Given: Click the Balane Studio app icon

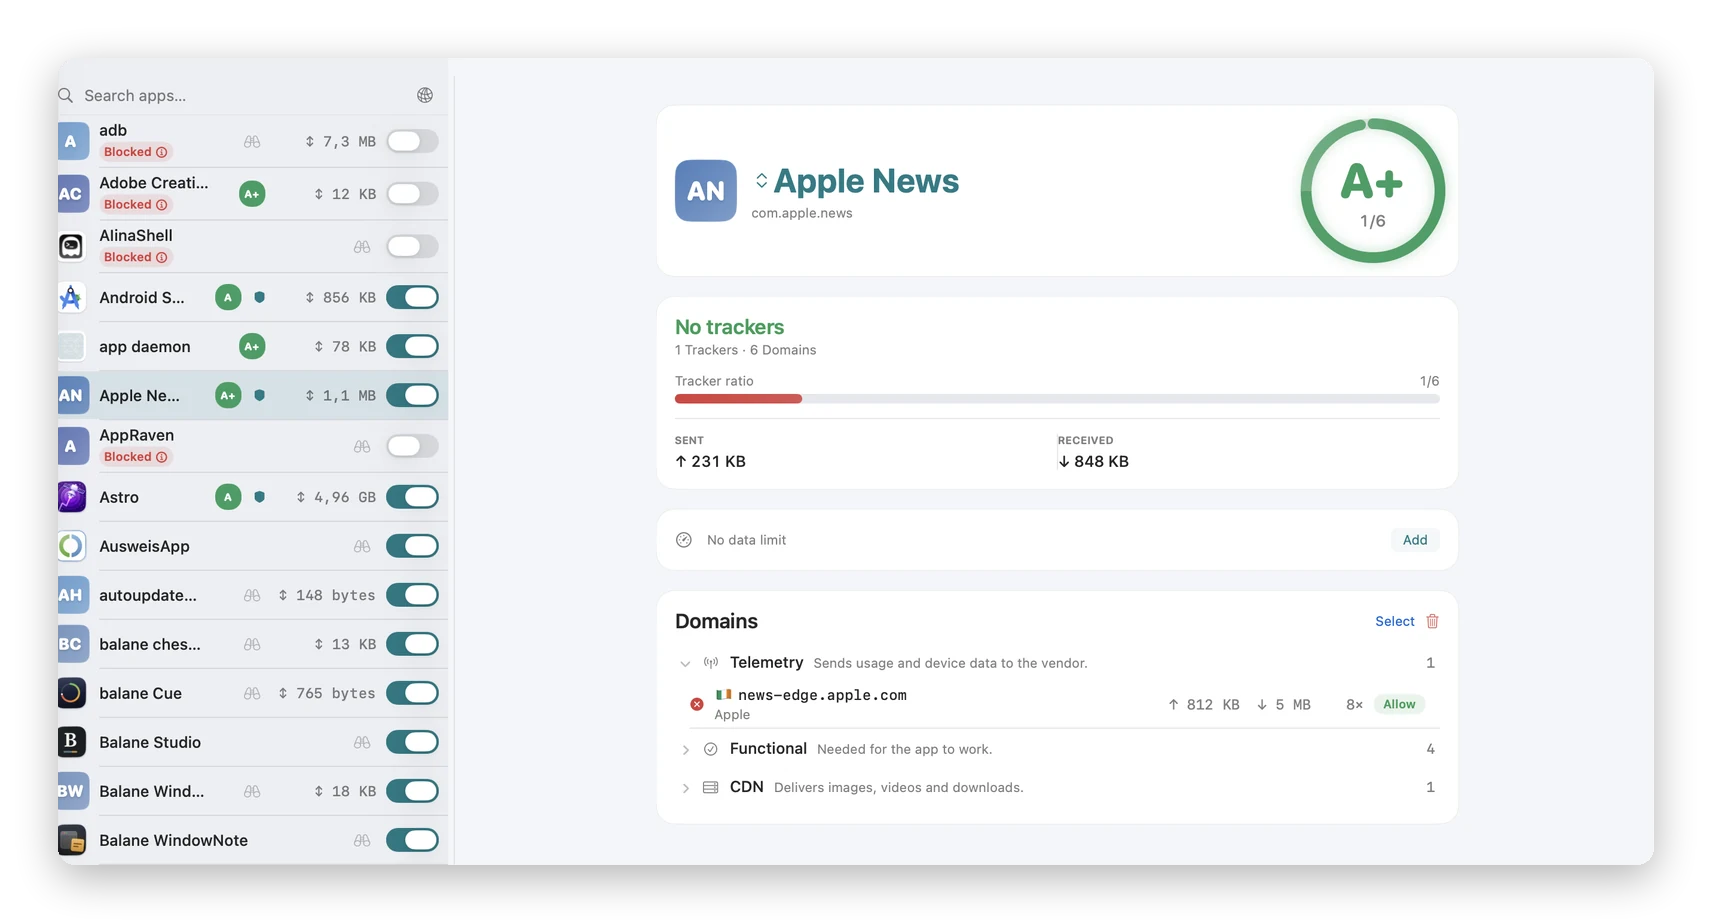Looking at the screenshot, I should pos(72,742).
